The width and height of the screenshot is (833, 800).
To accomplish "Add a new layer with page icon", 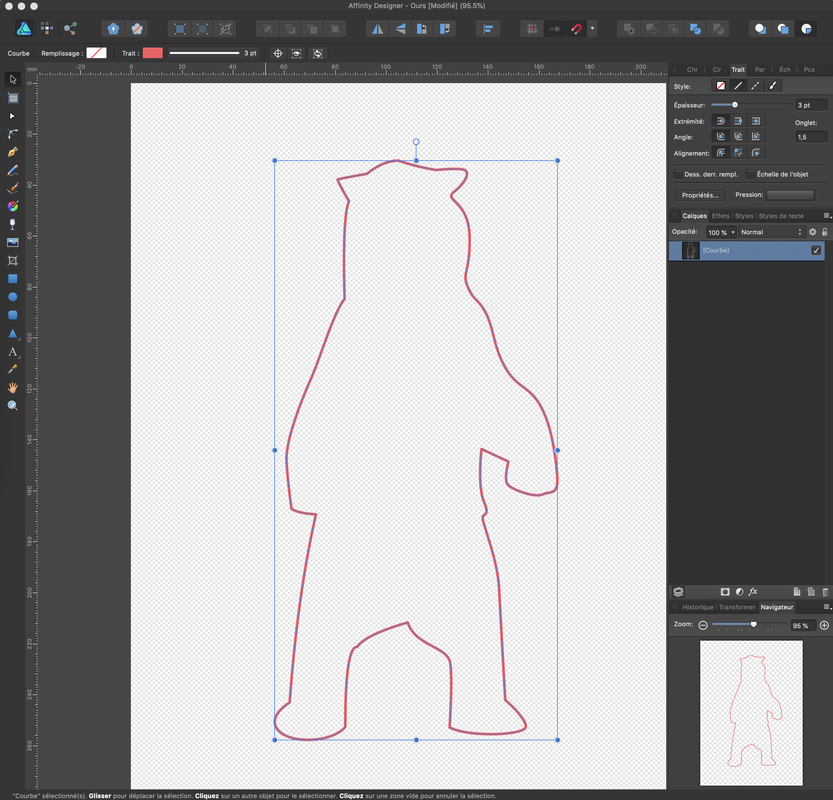I will pyautogui.click(x=797, y=592).
